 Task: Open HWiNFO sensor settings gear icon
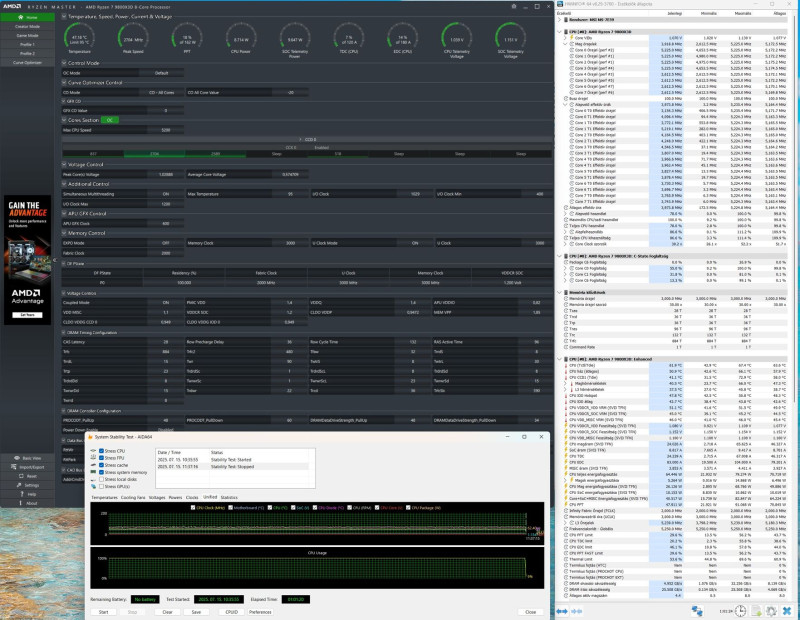click(771, 611)
